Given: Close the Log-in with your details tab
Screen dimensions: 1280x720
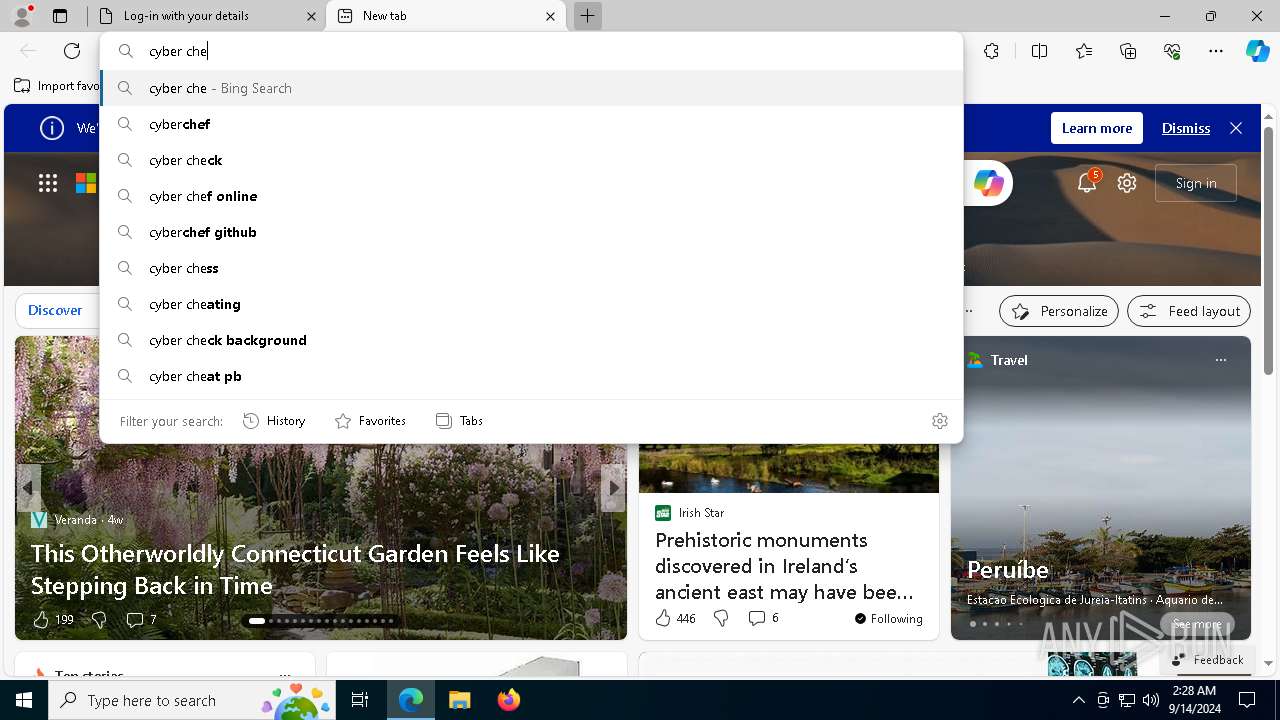Looking at the screenshot, I should [x=311, y=16].
